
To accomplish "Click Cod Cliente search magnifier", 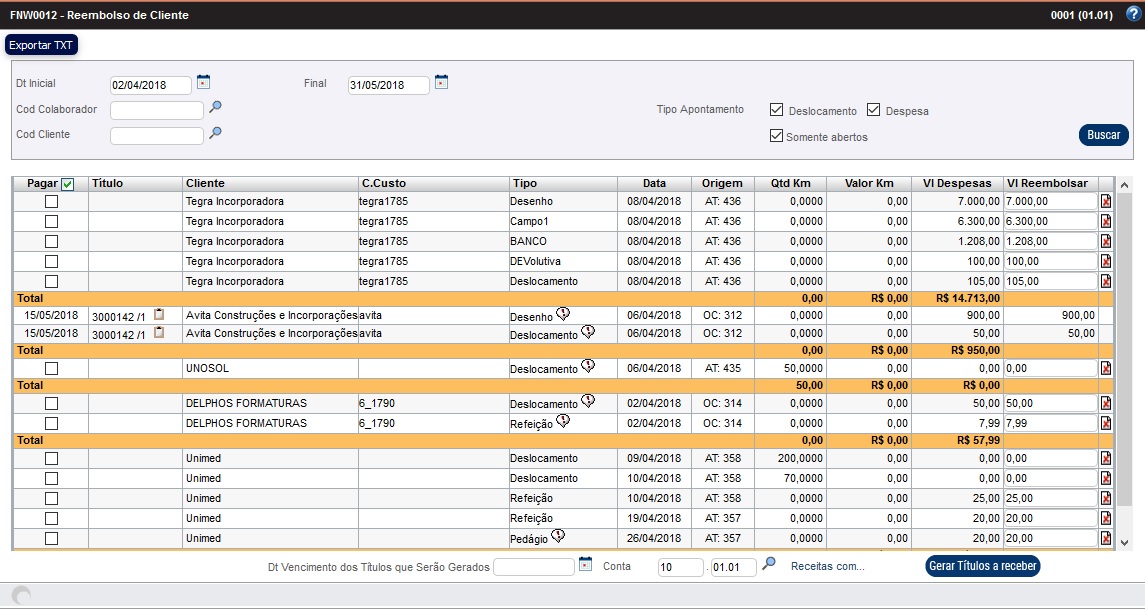I will click(x=215, y=132).
